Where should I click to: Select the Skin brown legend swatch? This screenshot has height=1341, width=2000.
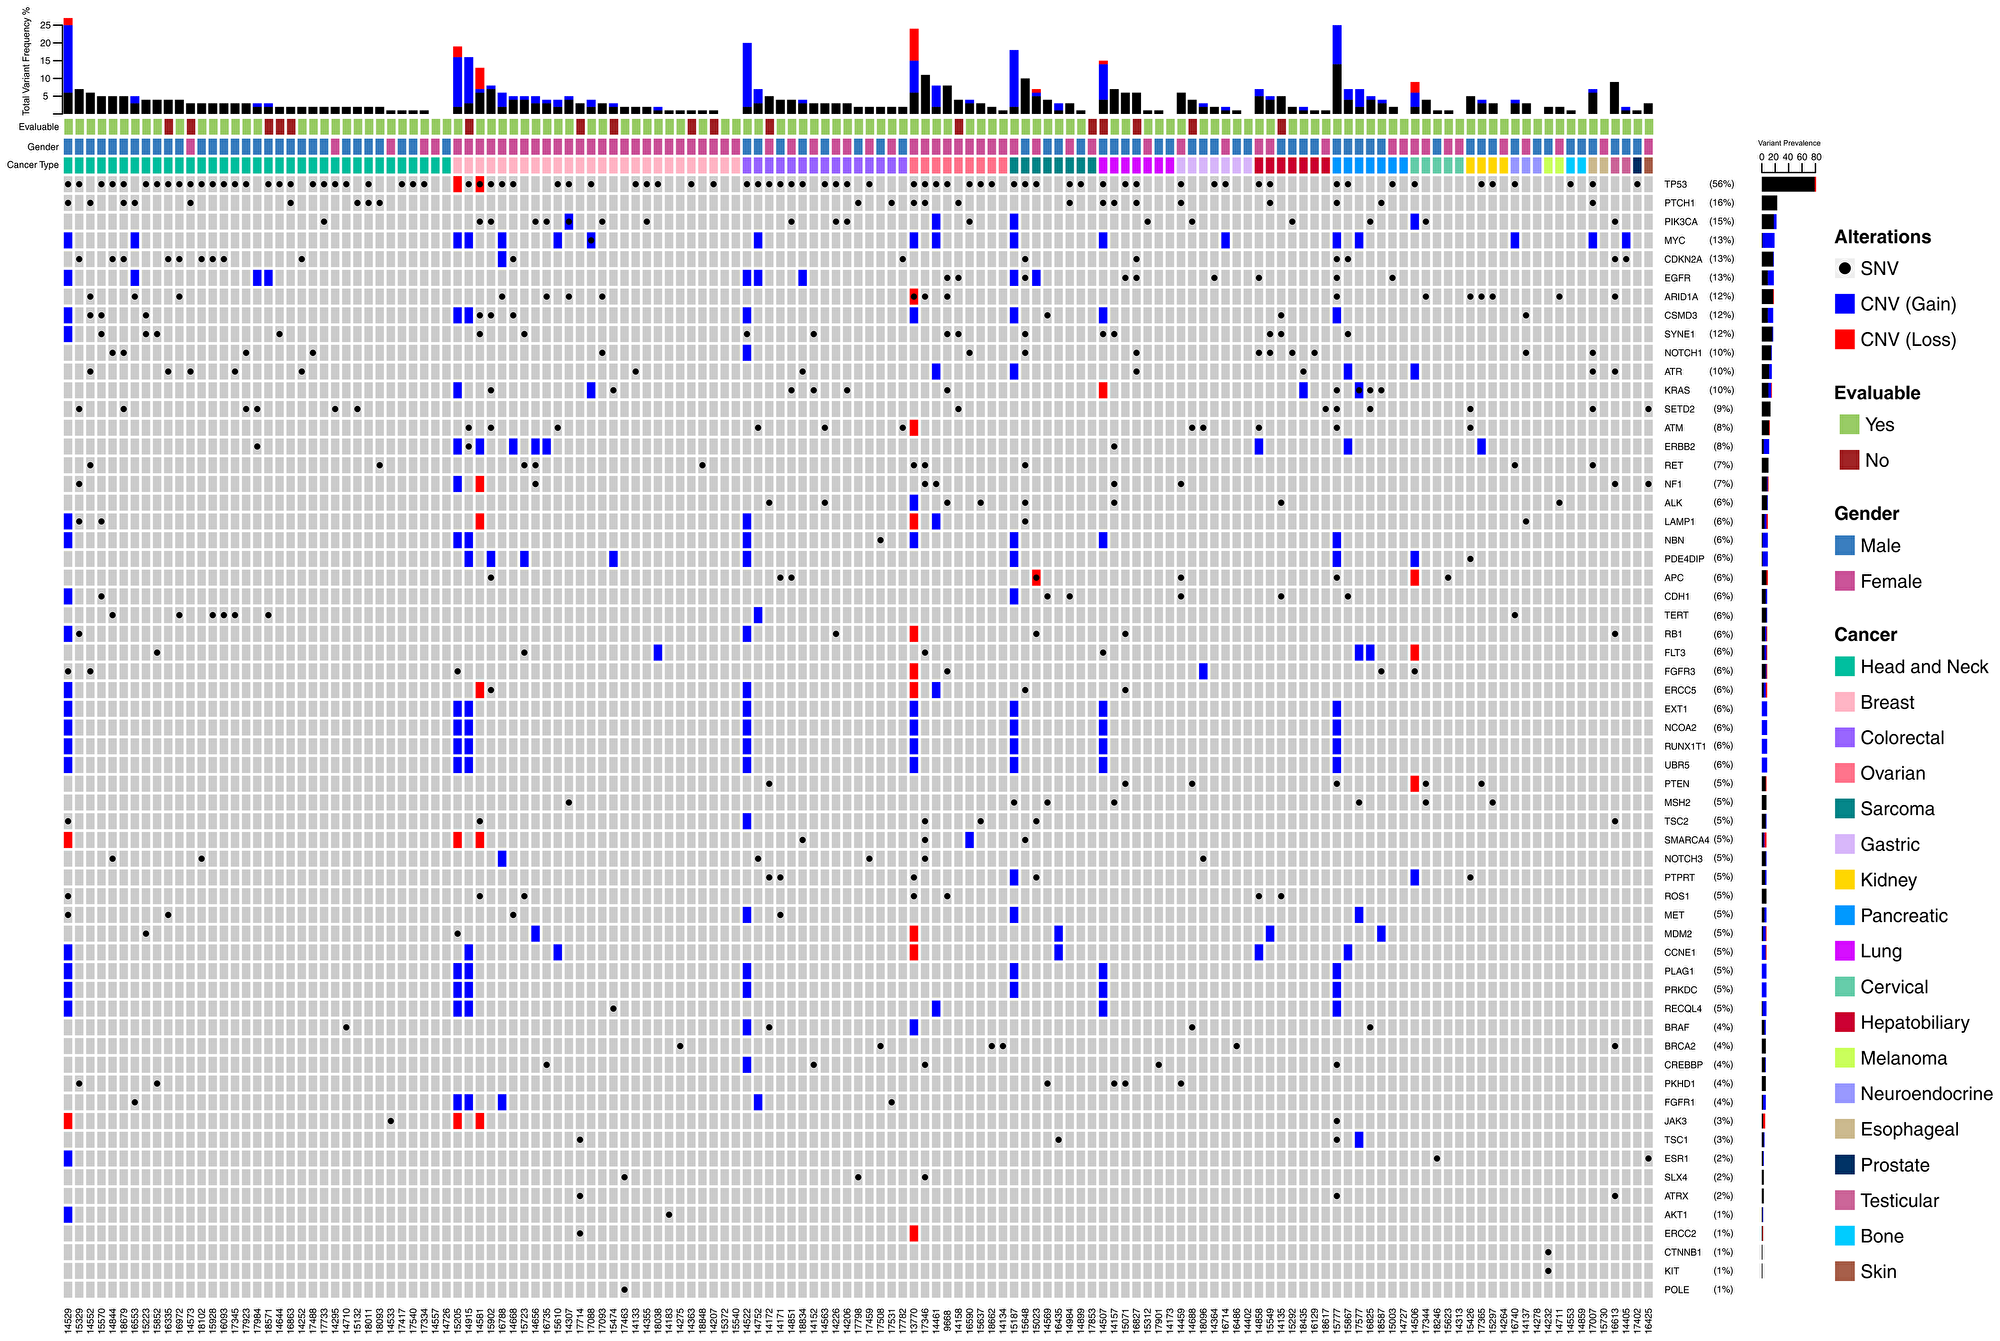(1848, 1271)
